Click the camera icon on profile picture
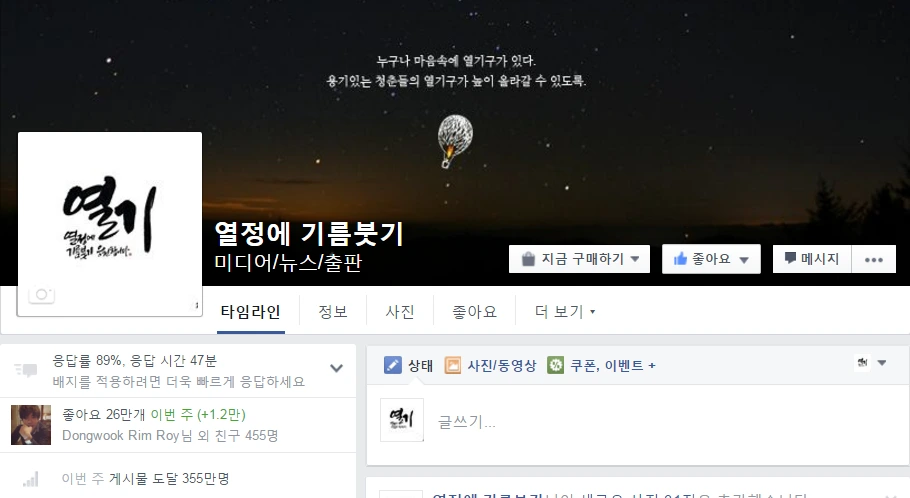 pyautogui.click(x=41, y=295)
